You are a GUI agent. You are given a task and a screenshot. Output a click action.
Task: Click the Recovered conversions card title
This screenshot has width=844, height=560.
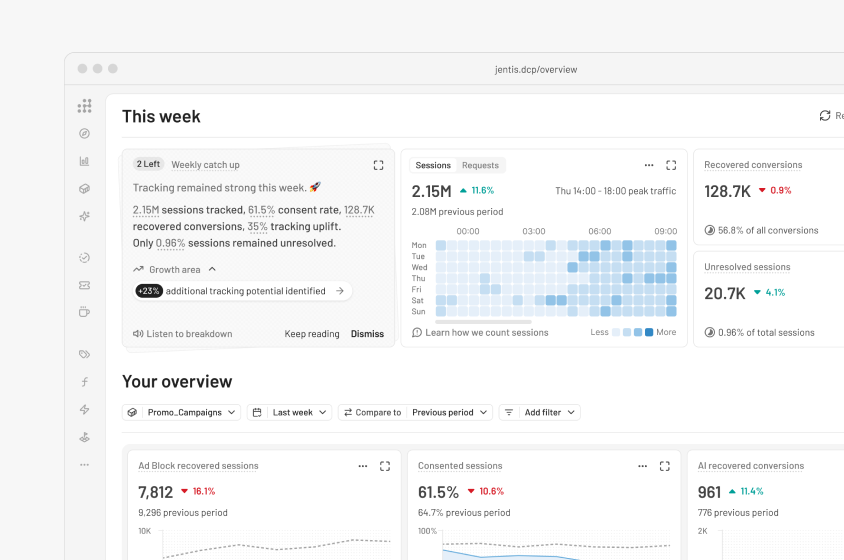click(x=753, y=165)
